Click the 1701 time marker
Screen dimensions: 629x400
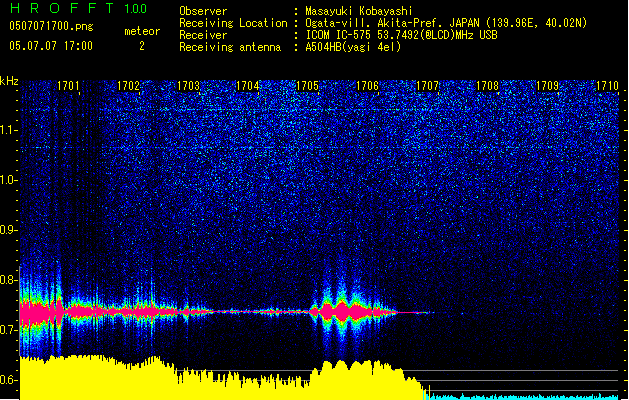click(x=68, y=86)
